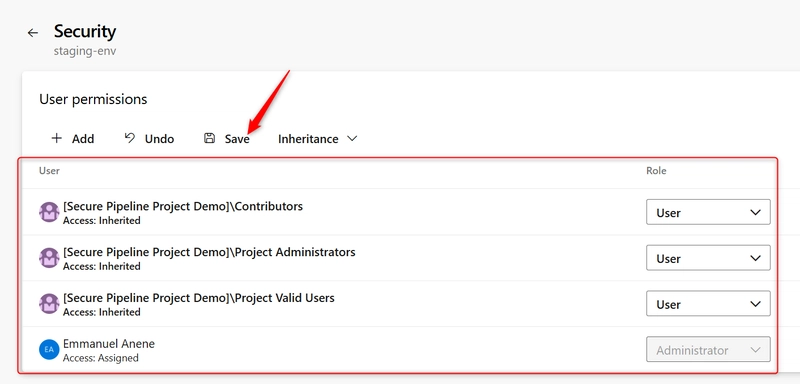The image size is (800, 384).
Task: Select the Emmanuel Anene user name
Action: click(109, 344)
